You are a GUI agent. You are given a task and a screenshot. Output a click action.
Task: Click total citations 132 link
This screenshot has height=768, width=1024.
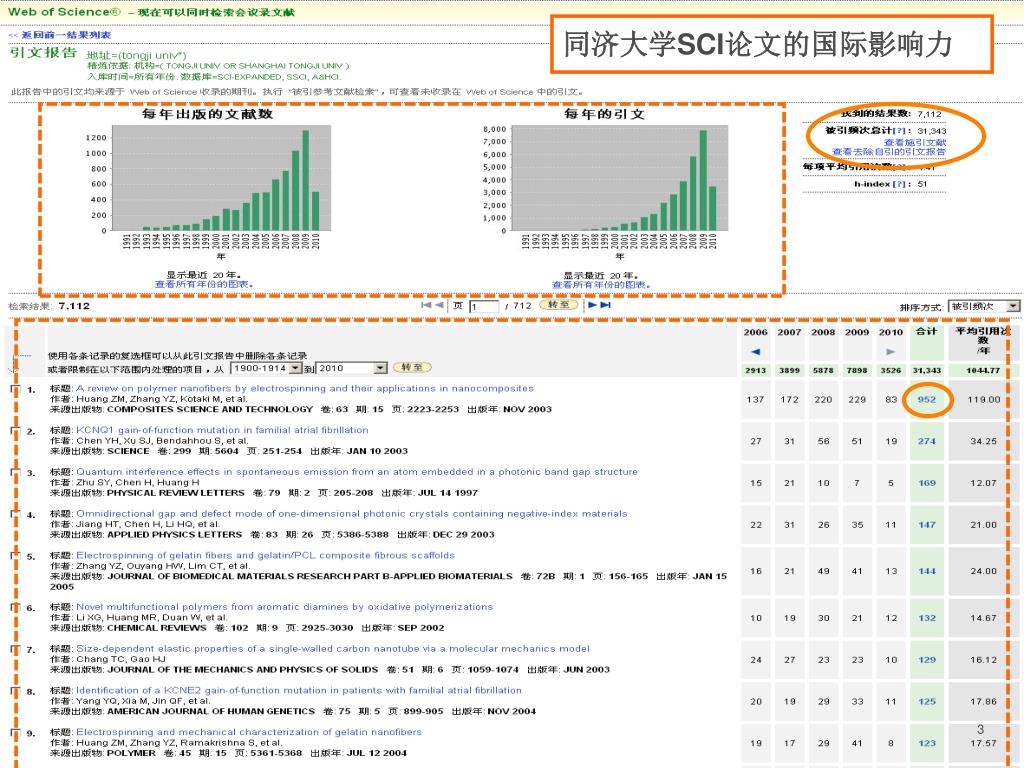pos(927,618)
